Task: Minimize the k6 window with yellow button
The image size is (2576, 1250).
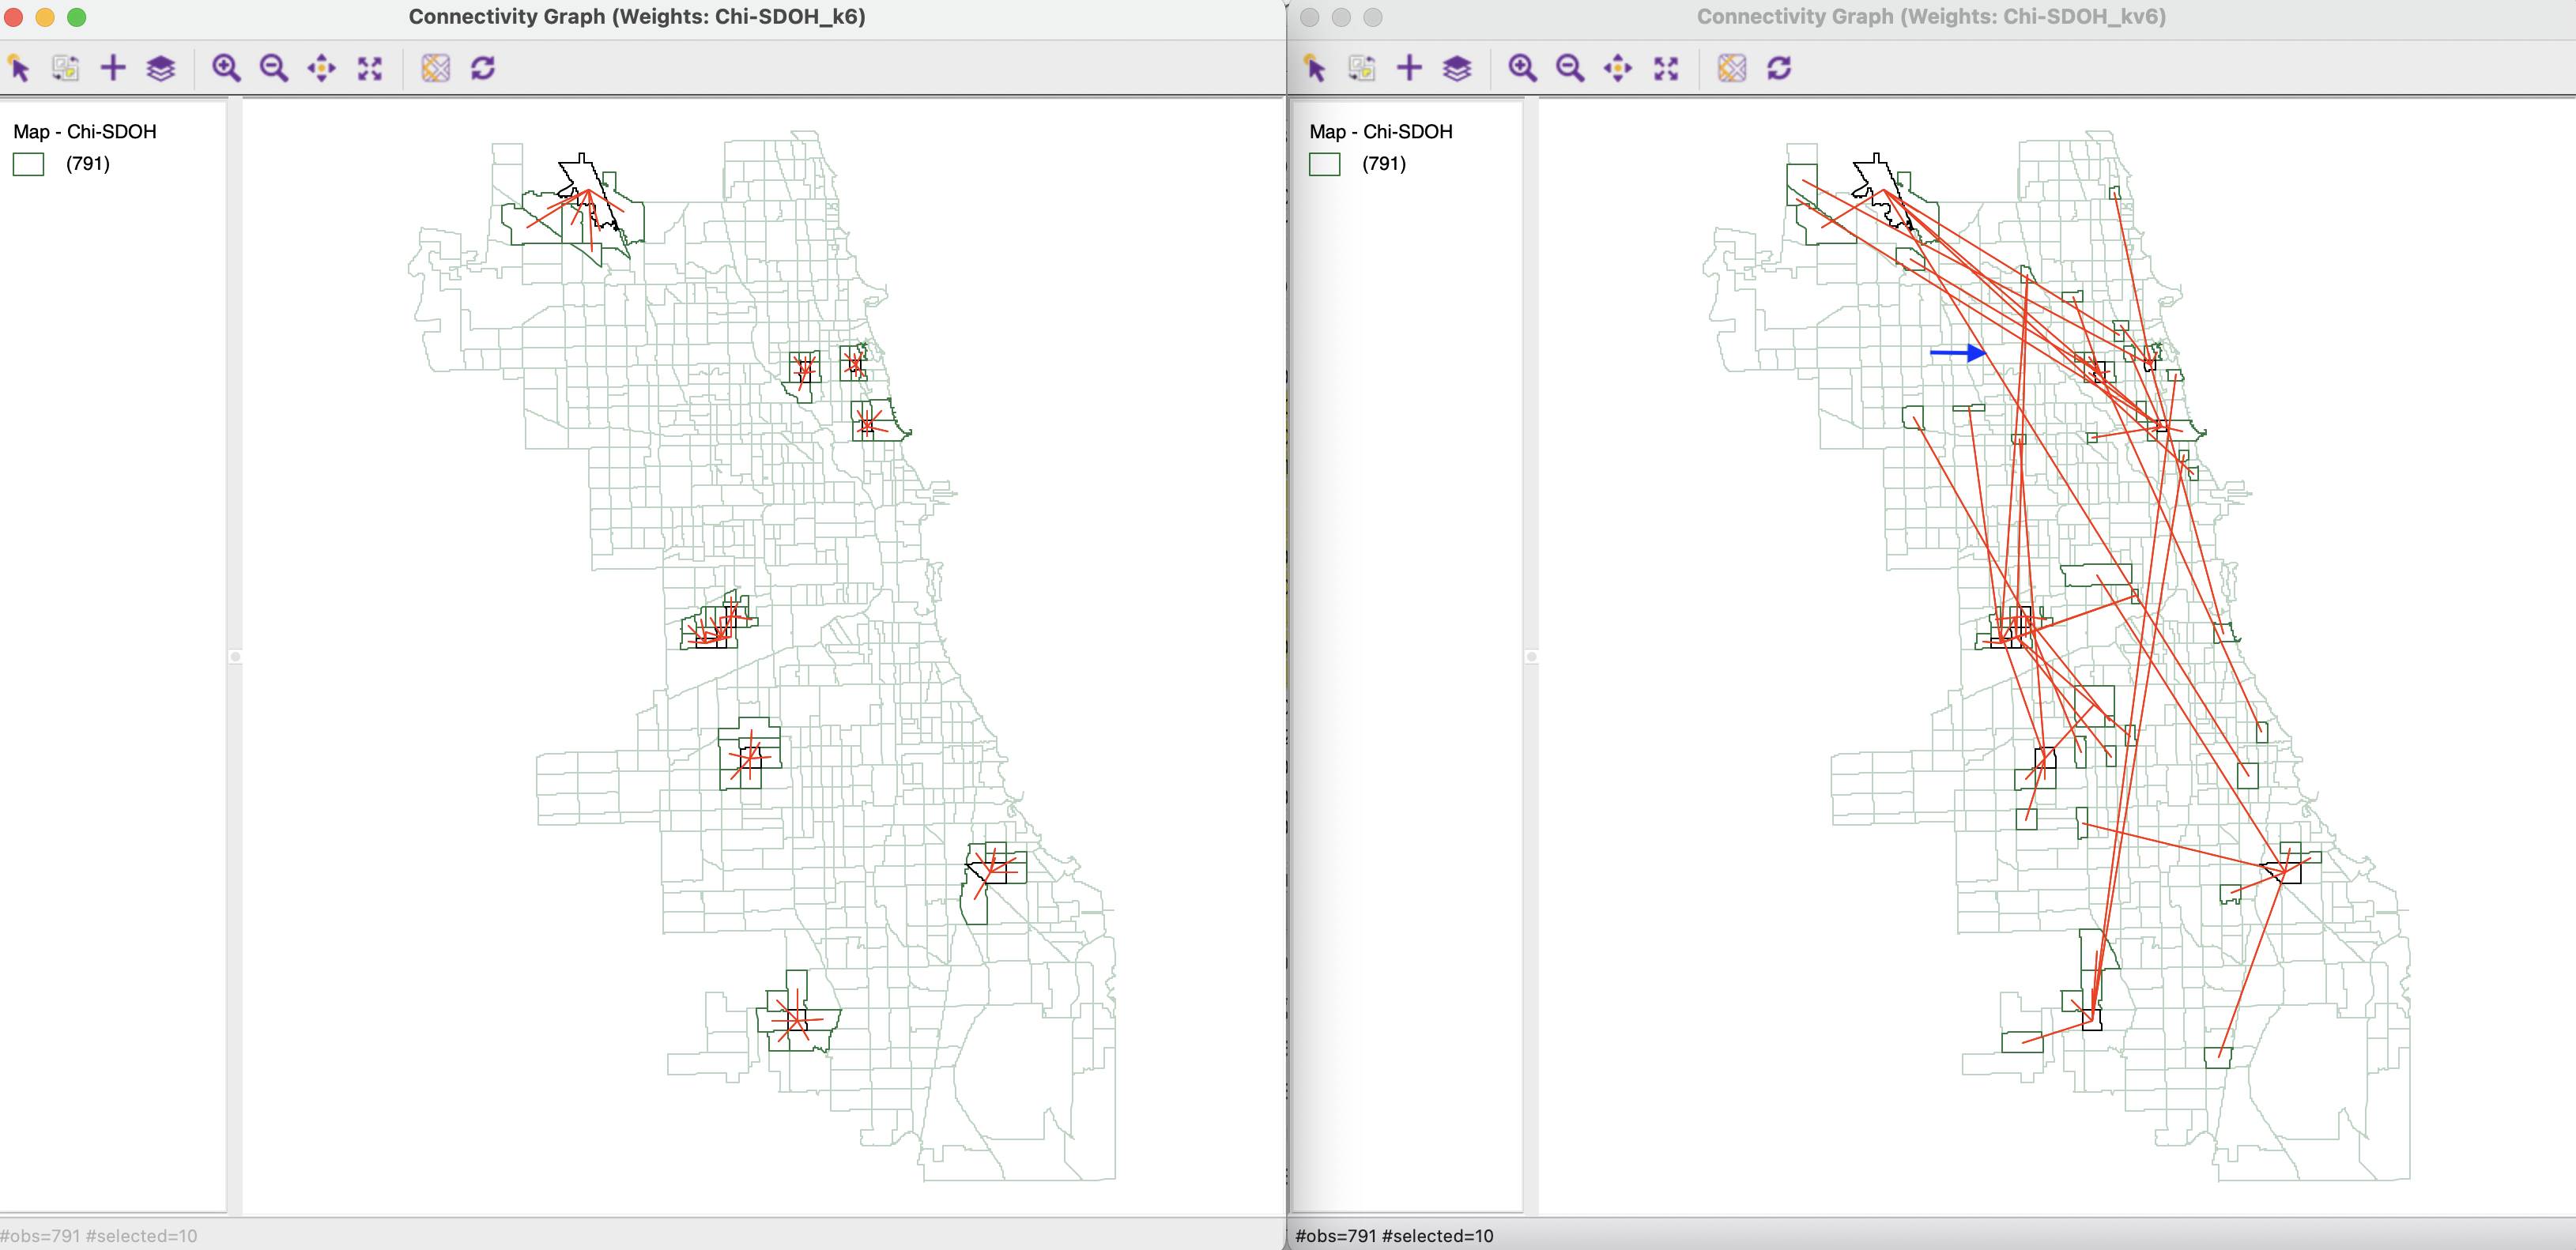Action: pyautogui.click(x=45, y=17)
